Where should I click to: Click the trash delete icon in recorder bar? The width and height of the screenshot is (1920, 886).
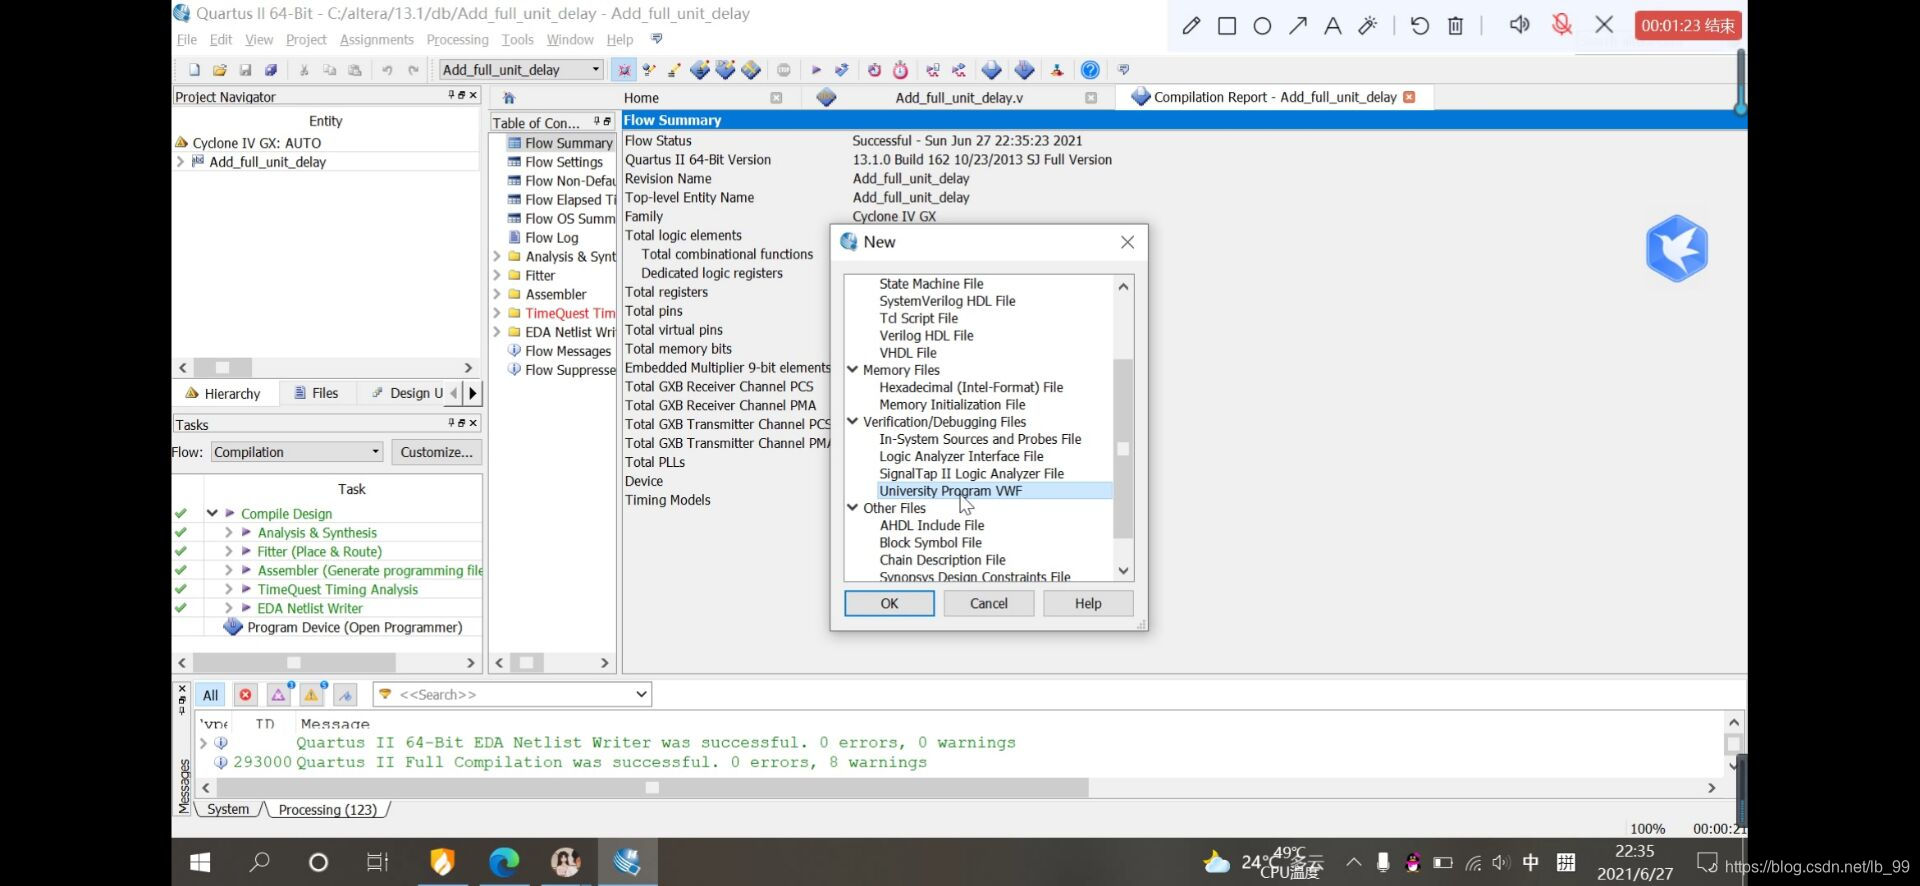point(1456,26)
